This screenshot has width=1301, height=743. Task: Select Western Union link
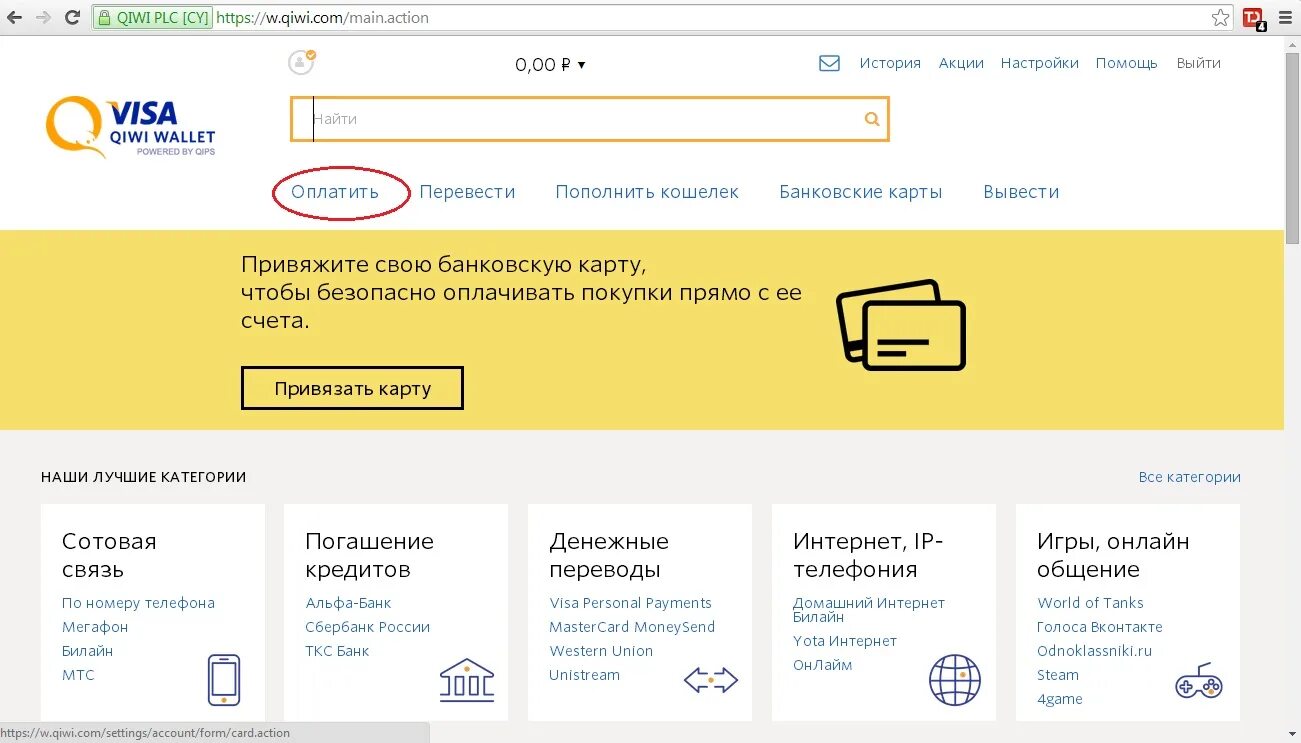pyautogui.click(x=601, y=651)
